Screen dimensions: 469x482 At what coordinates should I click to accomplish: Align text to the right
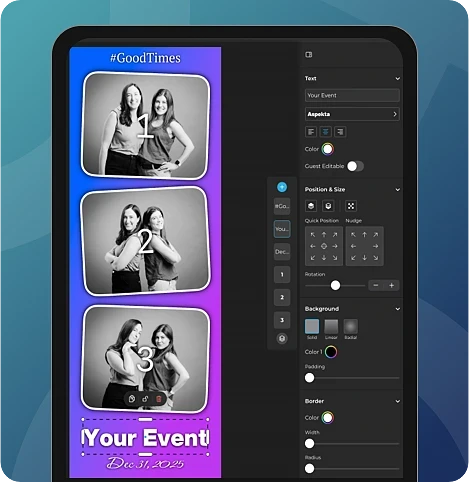(340, 132)
